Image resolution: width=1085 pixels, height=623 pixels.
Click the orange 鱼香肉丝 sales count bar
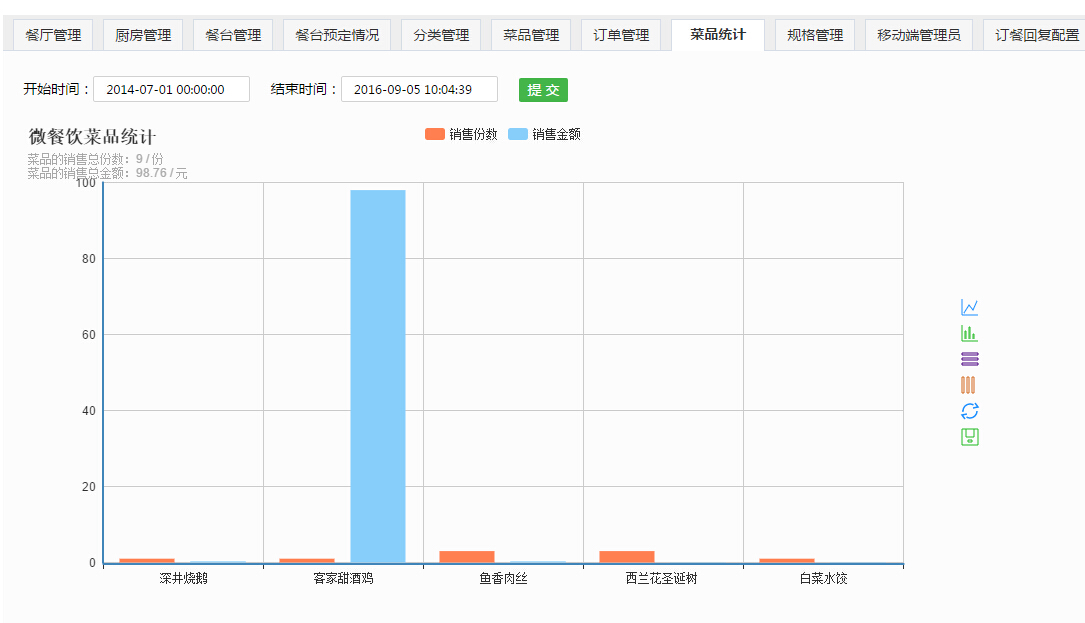coord(467,557)
